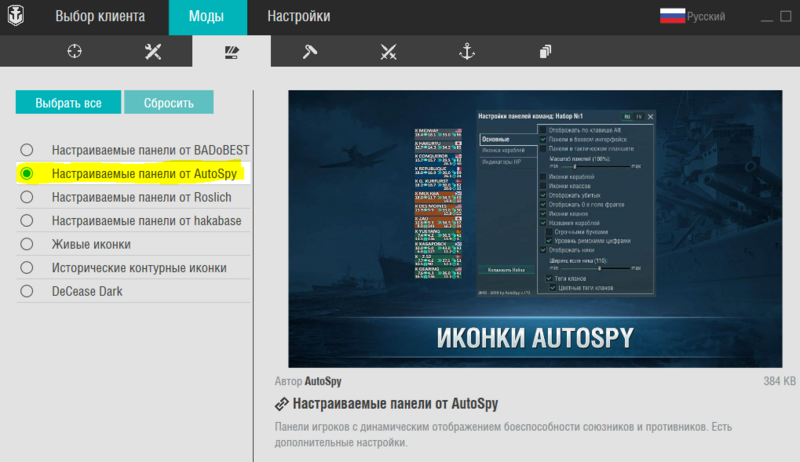The height and width of the screenshot is (462, 800).
Task: Click the Иконки AutoSpy preview image
Action: 535,229
